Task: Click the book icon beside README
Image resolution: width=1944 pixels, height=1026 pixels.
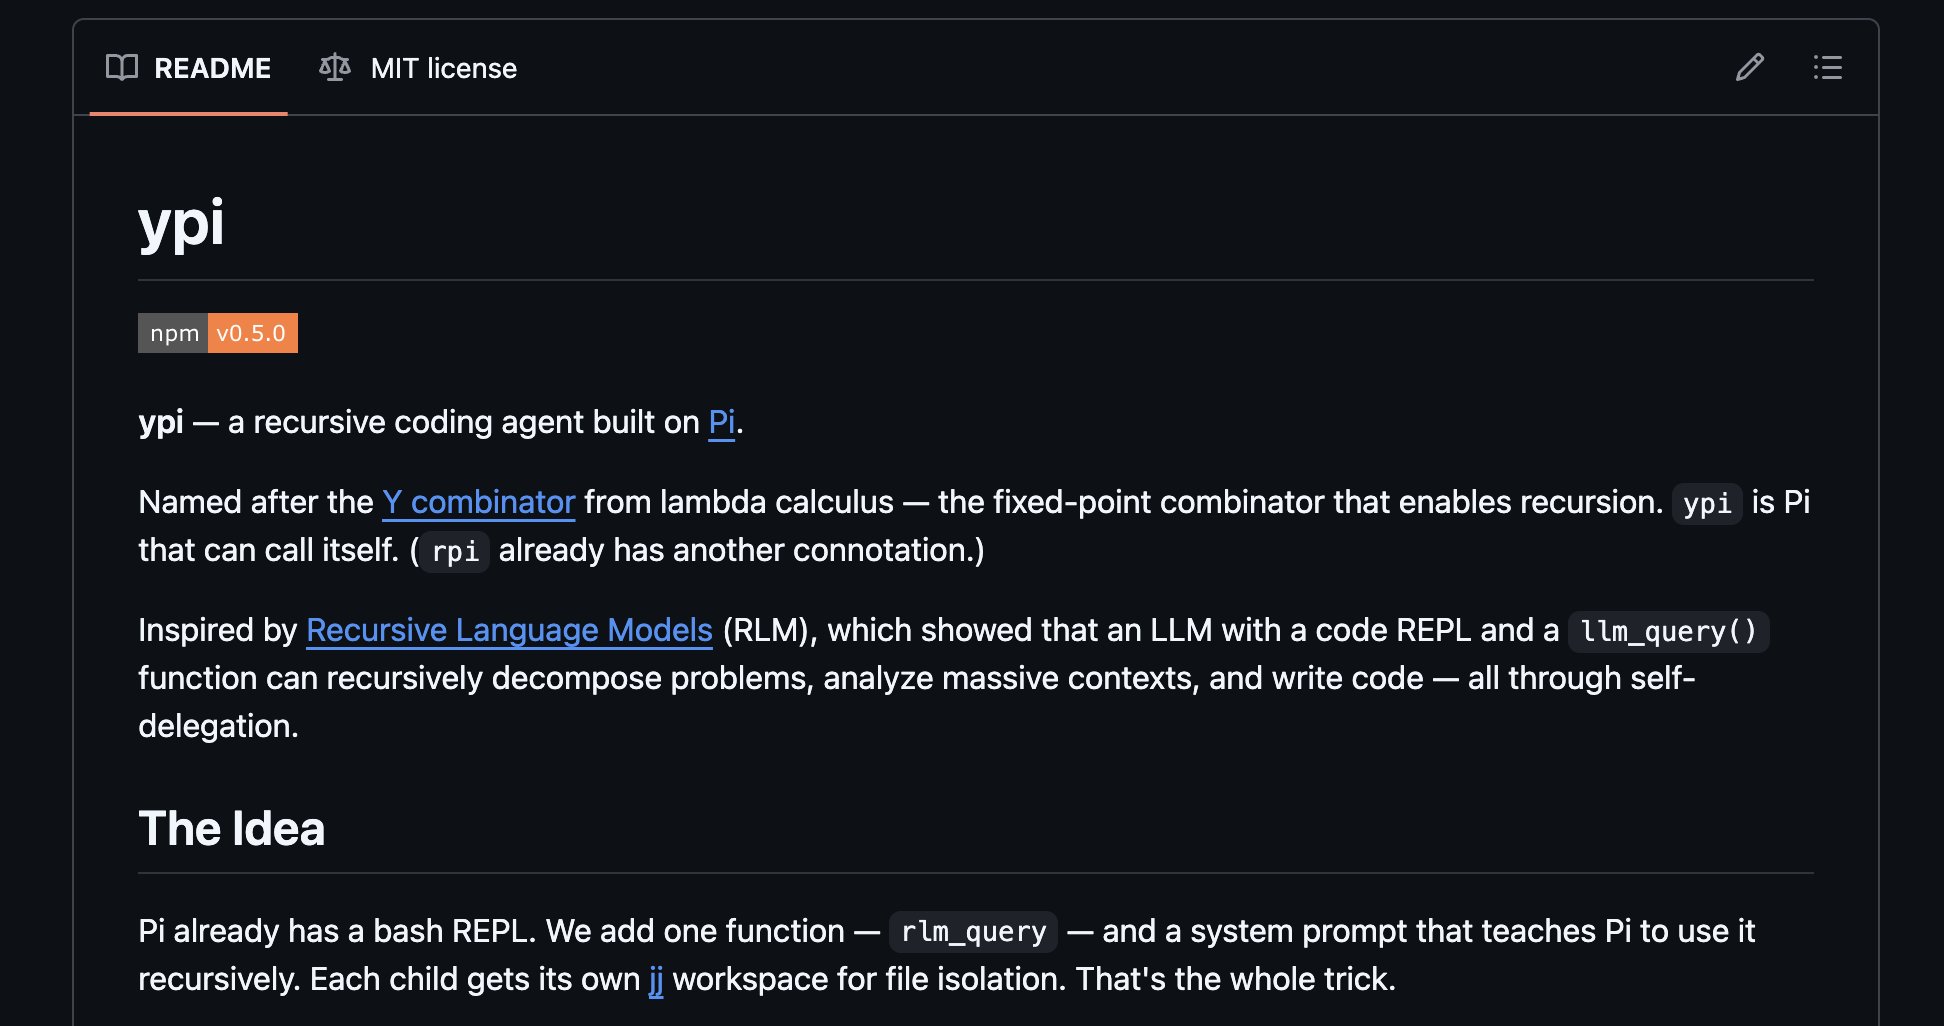Action: [122, 67]
